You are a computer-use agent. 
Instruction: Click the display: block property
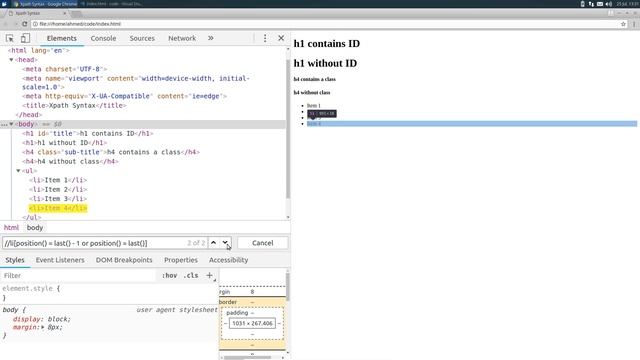coord(42,319)
